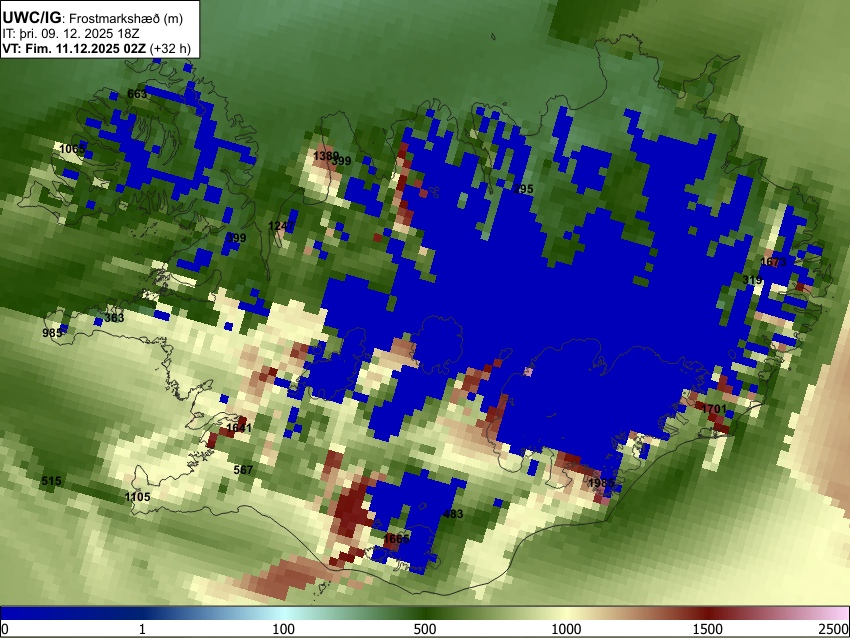Screen dimensions: 850x638
Task: Click the 567 value label
Action: click(x=243, y=470)
